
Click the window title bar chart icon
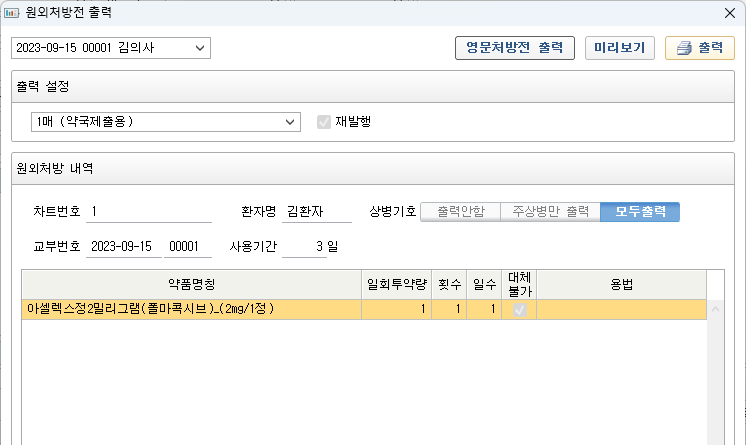11,13
